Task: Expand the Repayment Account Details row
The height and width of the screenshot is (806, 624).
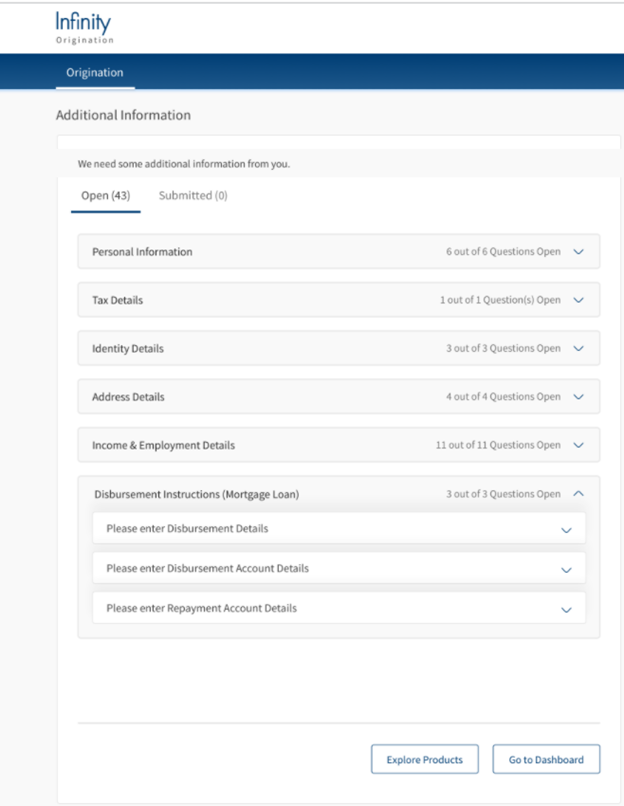Action: coord(339,608)
